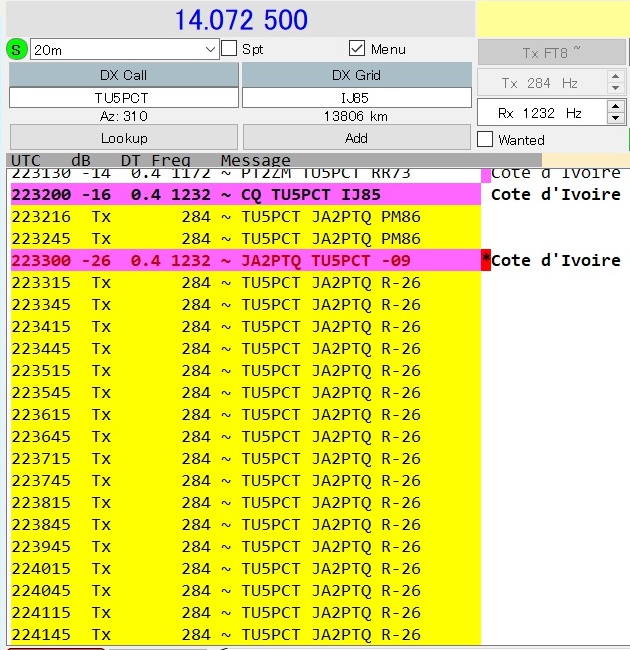Enable the Spt checkbox
The image size is (630, 650).
pyautogui.click(x=229, y=49)
